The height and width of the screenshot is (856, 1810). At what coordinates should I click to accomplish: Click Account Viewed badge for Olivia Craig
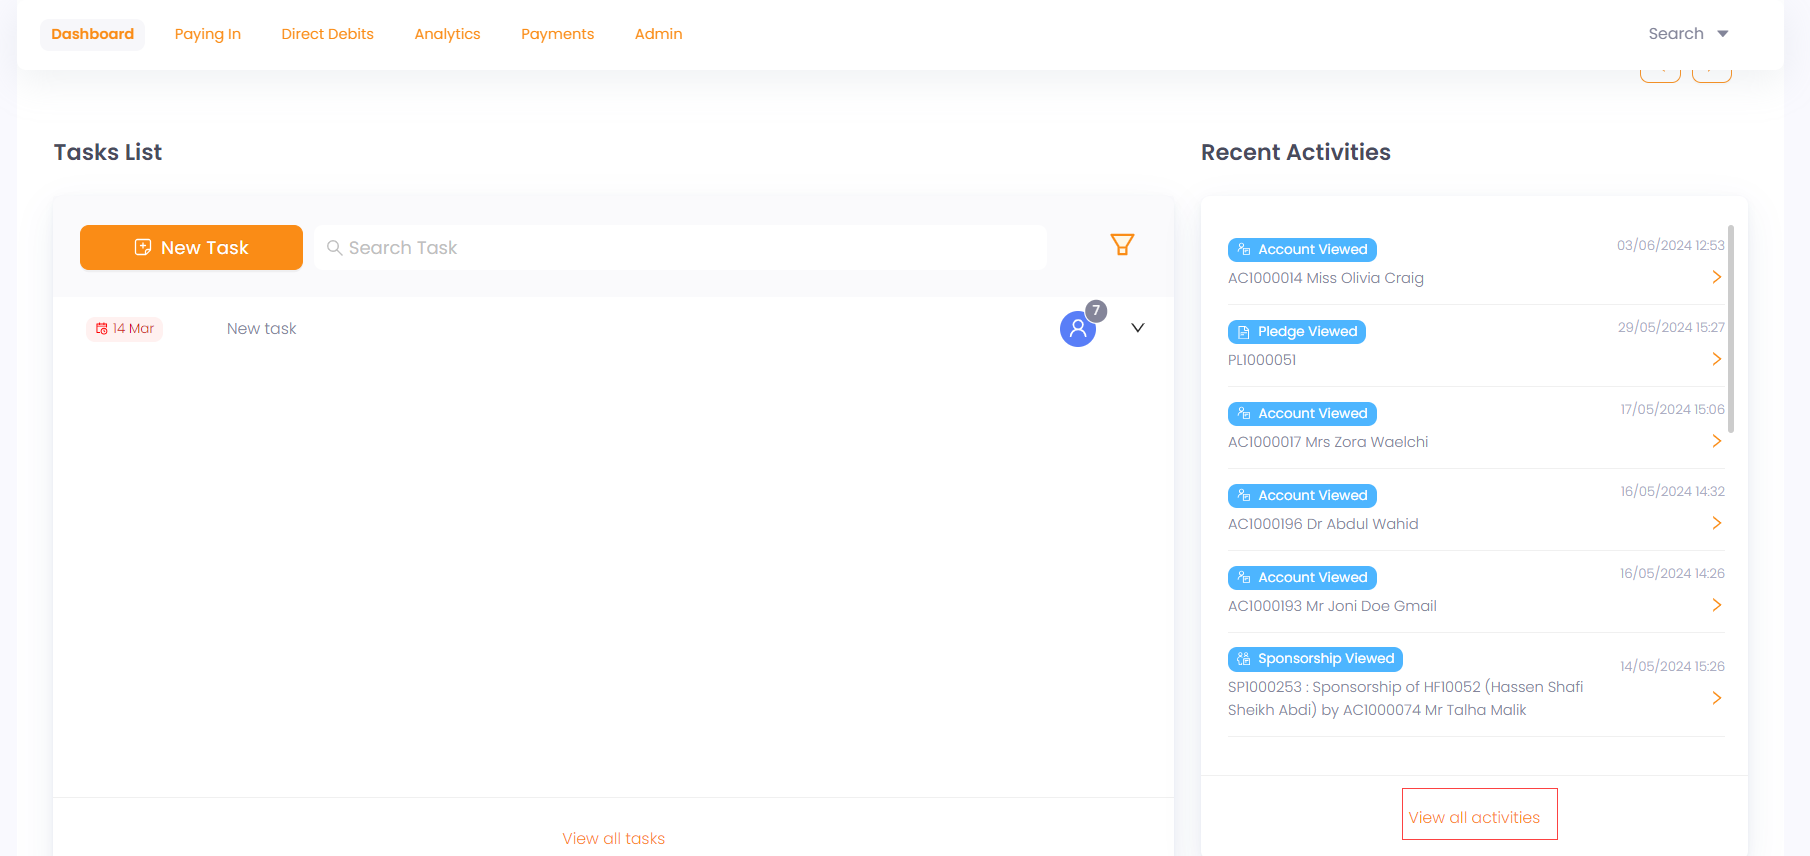tap(1302, 250)
